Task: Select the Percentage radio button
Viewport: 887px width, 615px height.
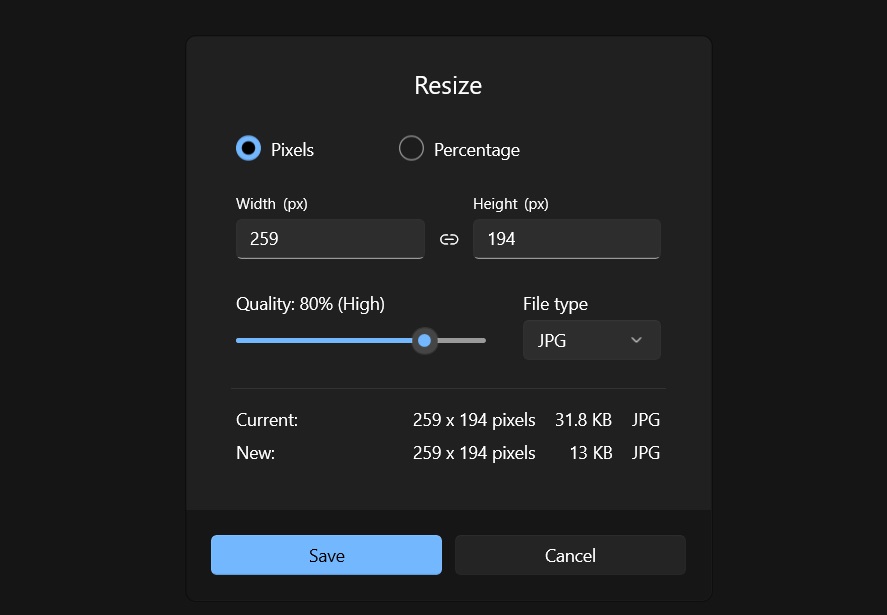Action: (x=411, y=147)
